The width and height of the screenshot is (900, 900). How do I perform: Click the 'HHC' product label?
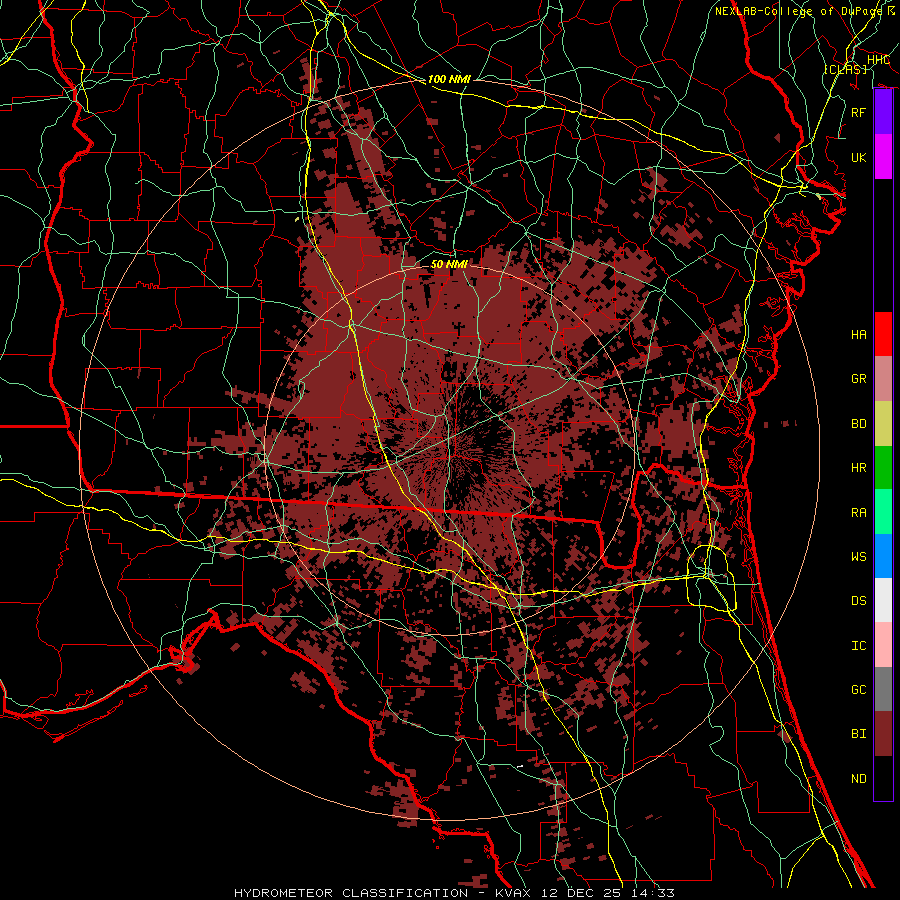pyautogui.click(x=878, y=60)
